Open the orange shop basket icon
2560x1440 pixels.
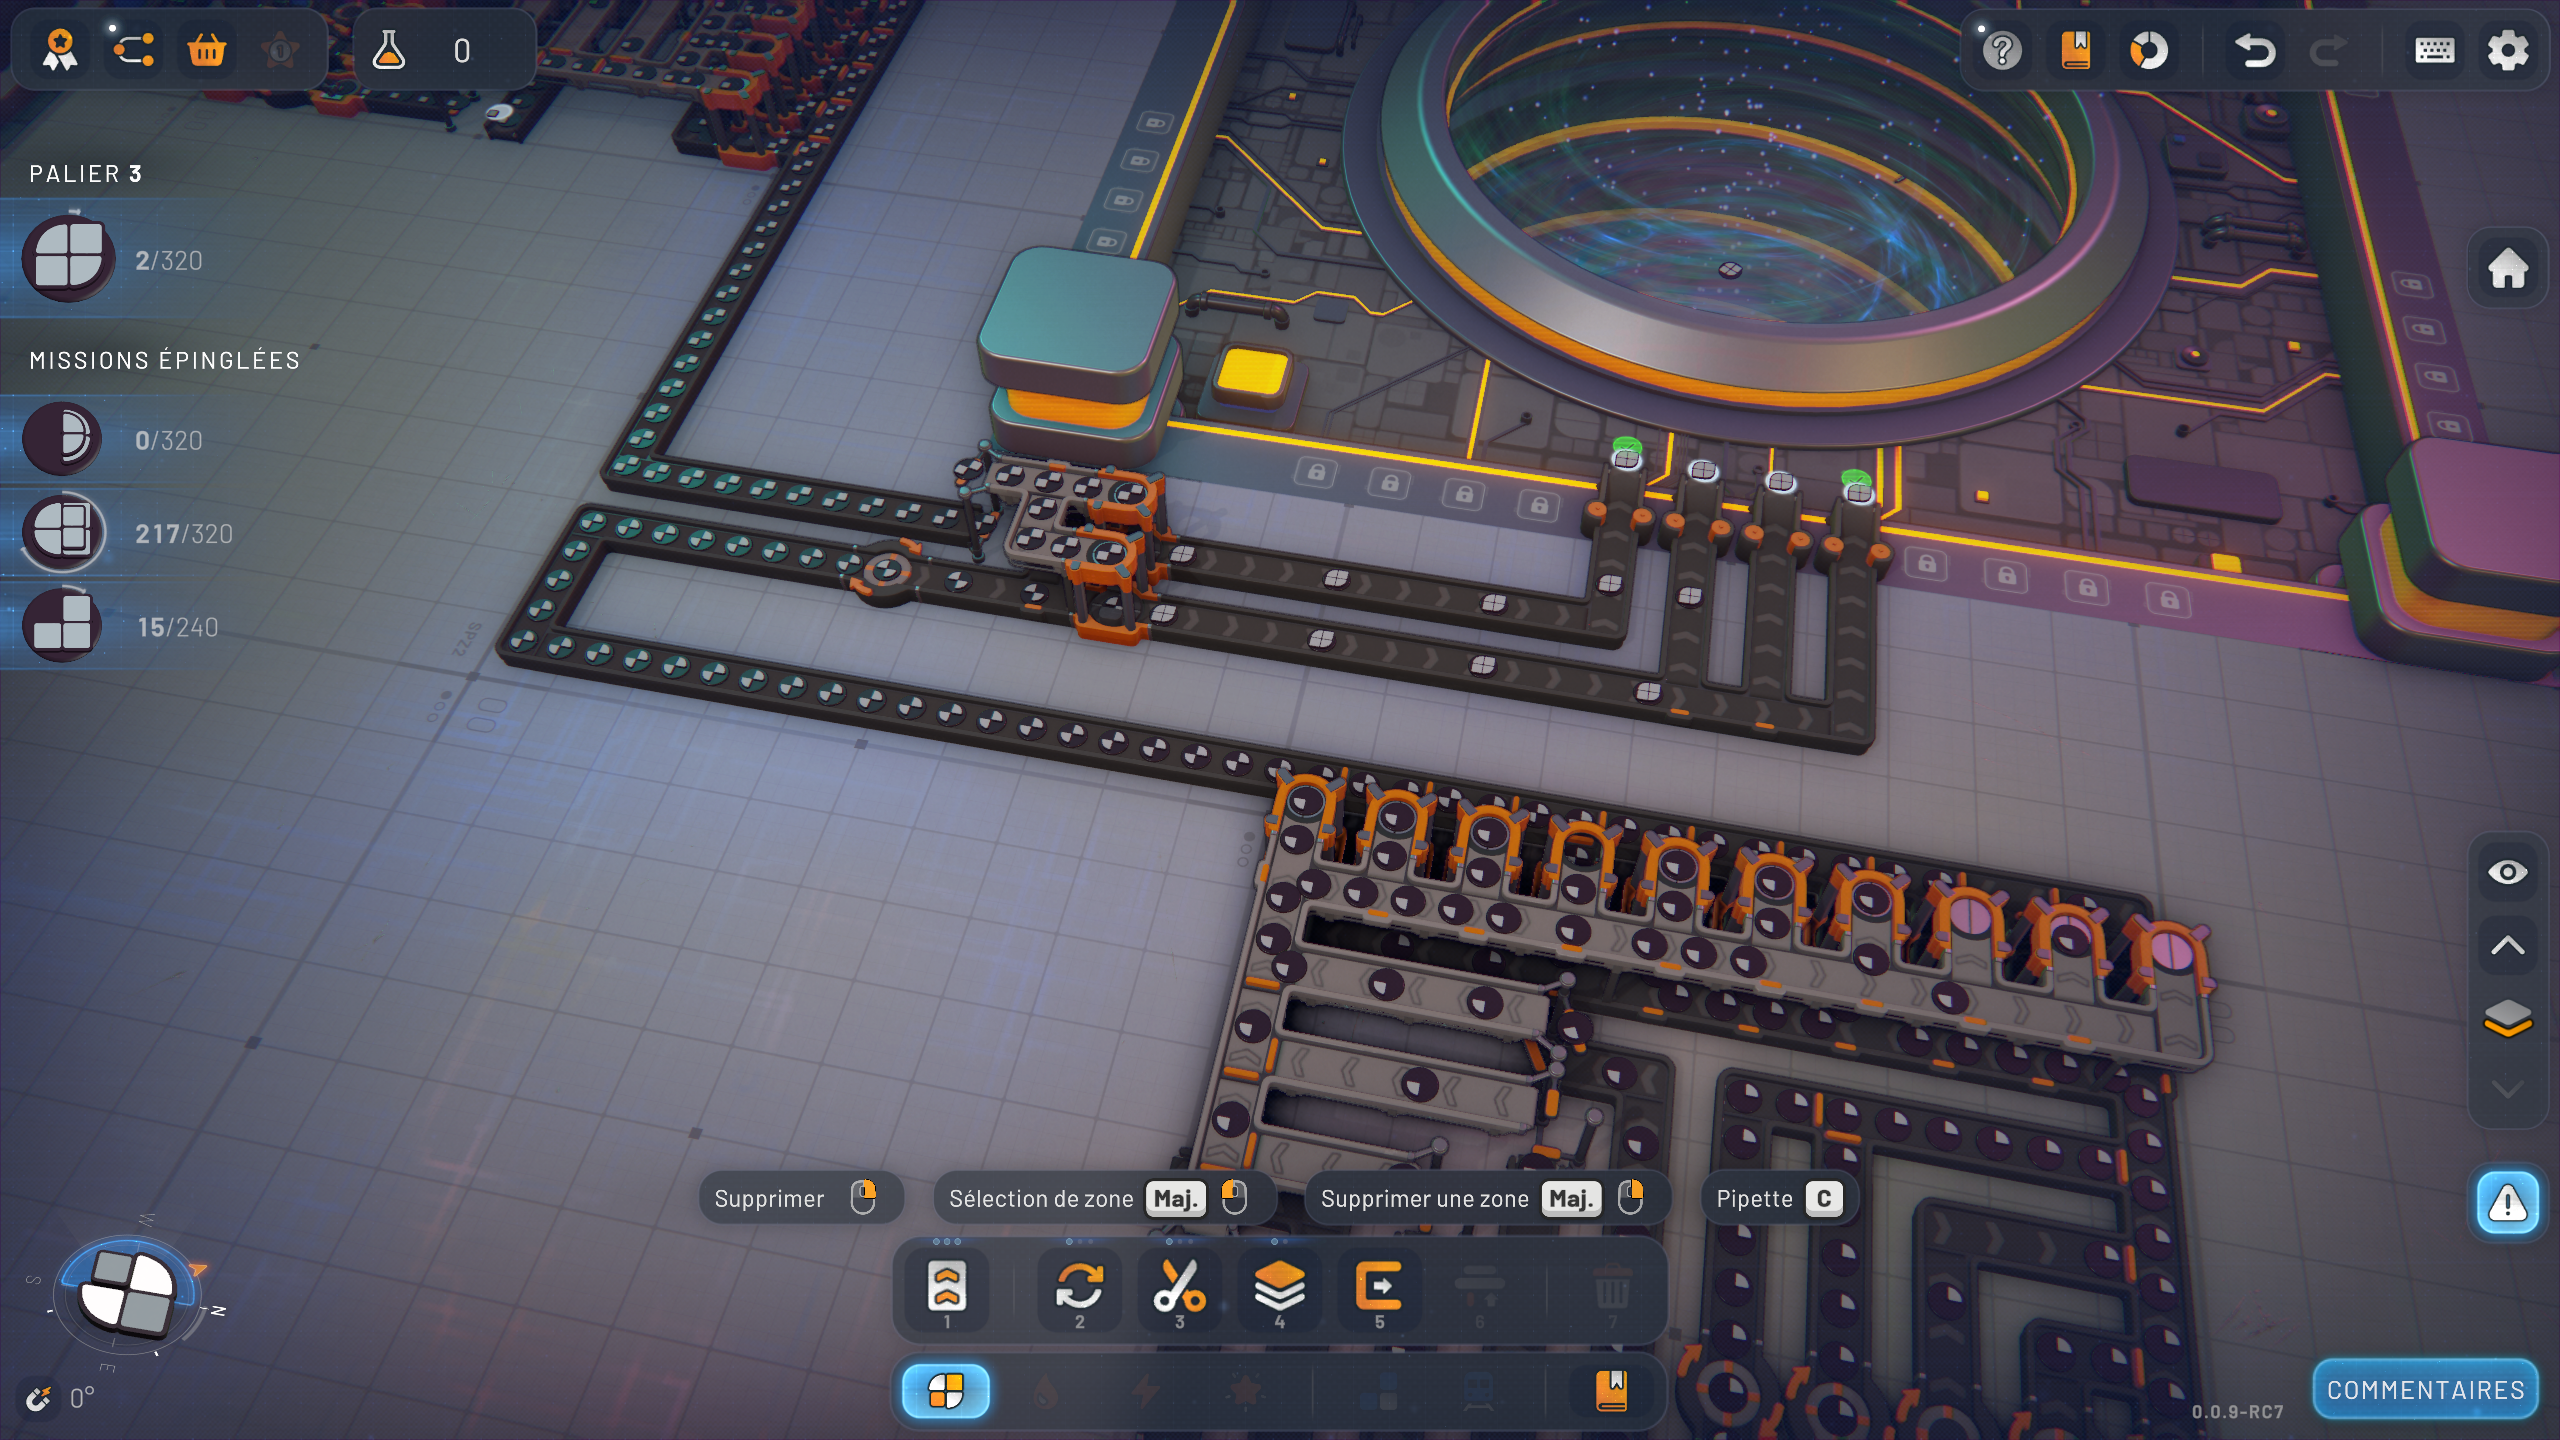point(207,50)
